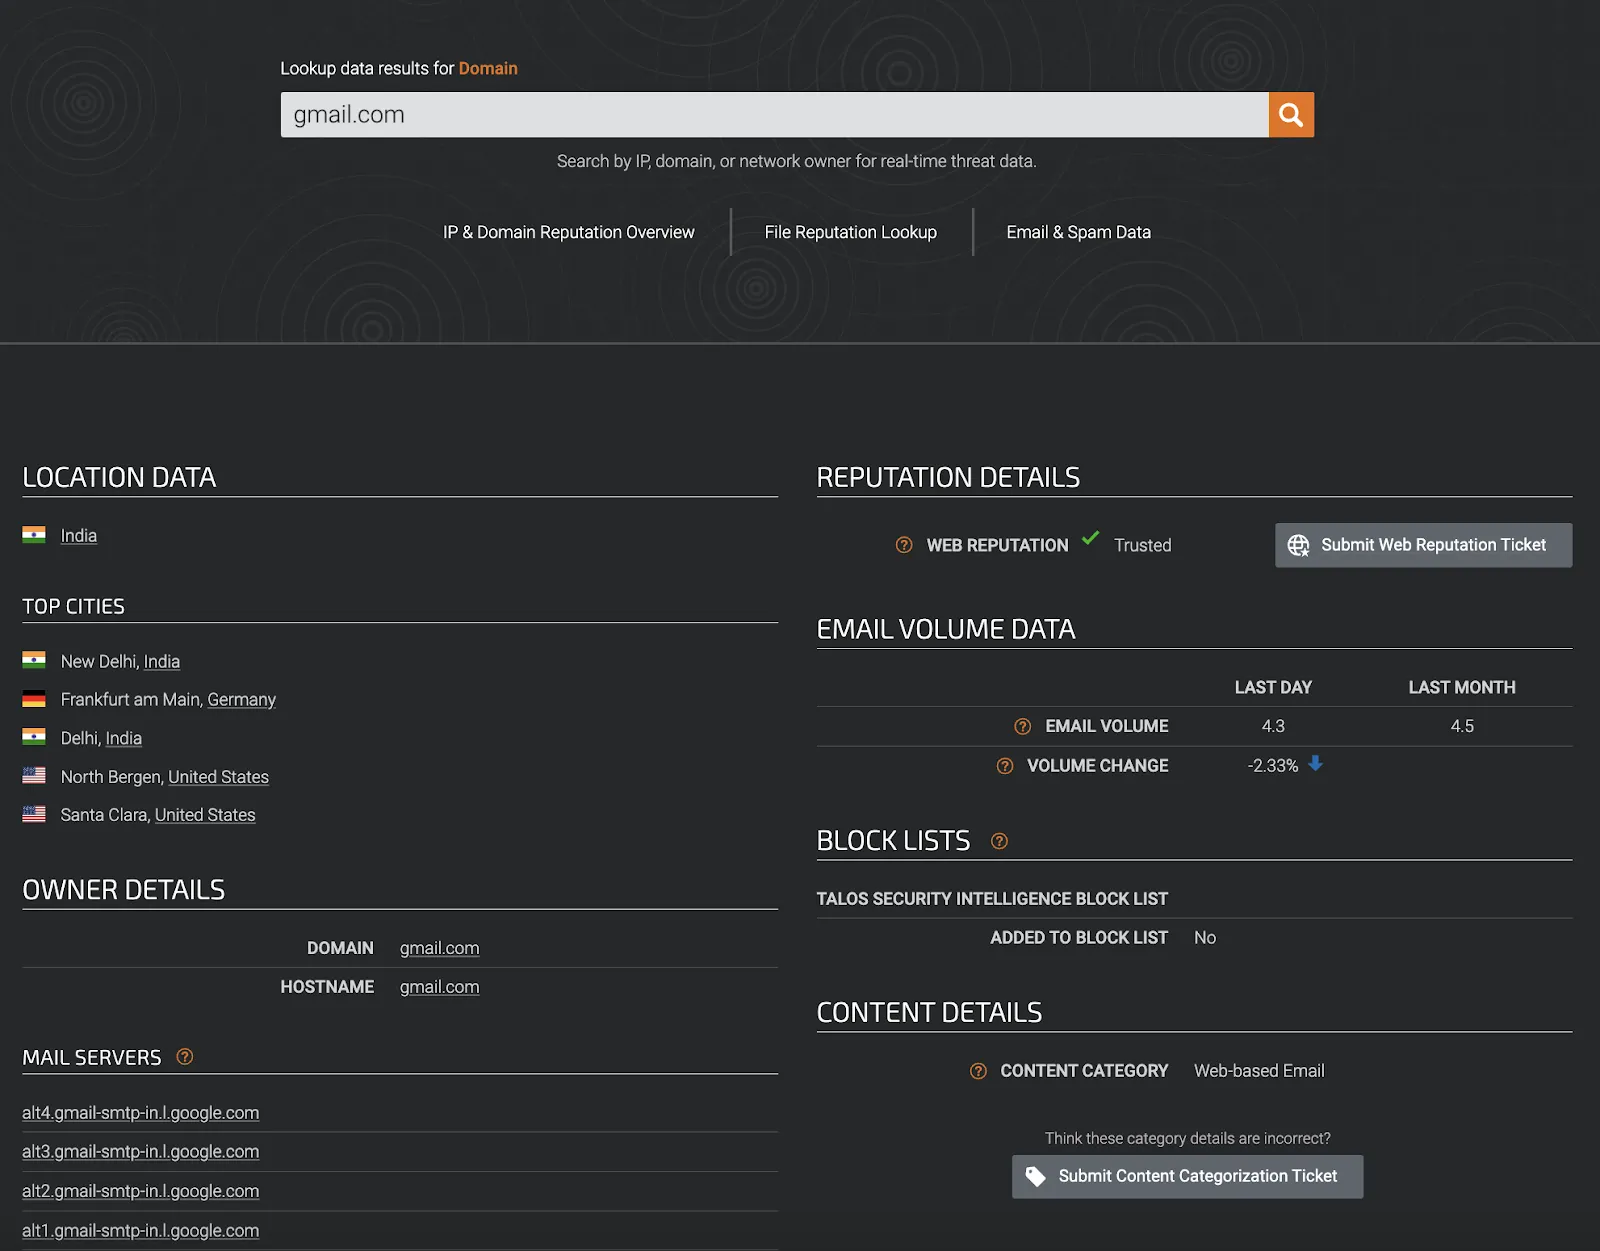Screen dimensions: 1600x1251
Task: Select last day email volume 4.3
Action: (1272, 726)
